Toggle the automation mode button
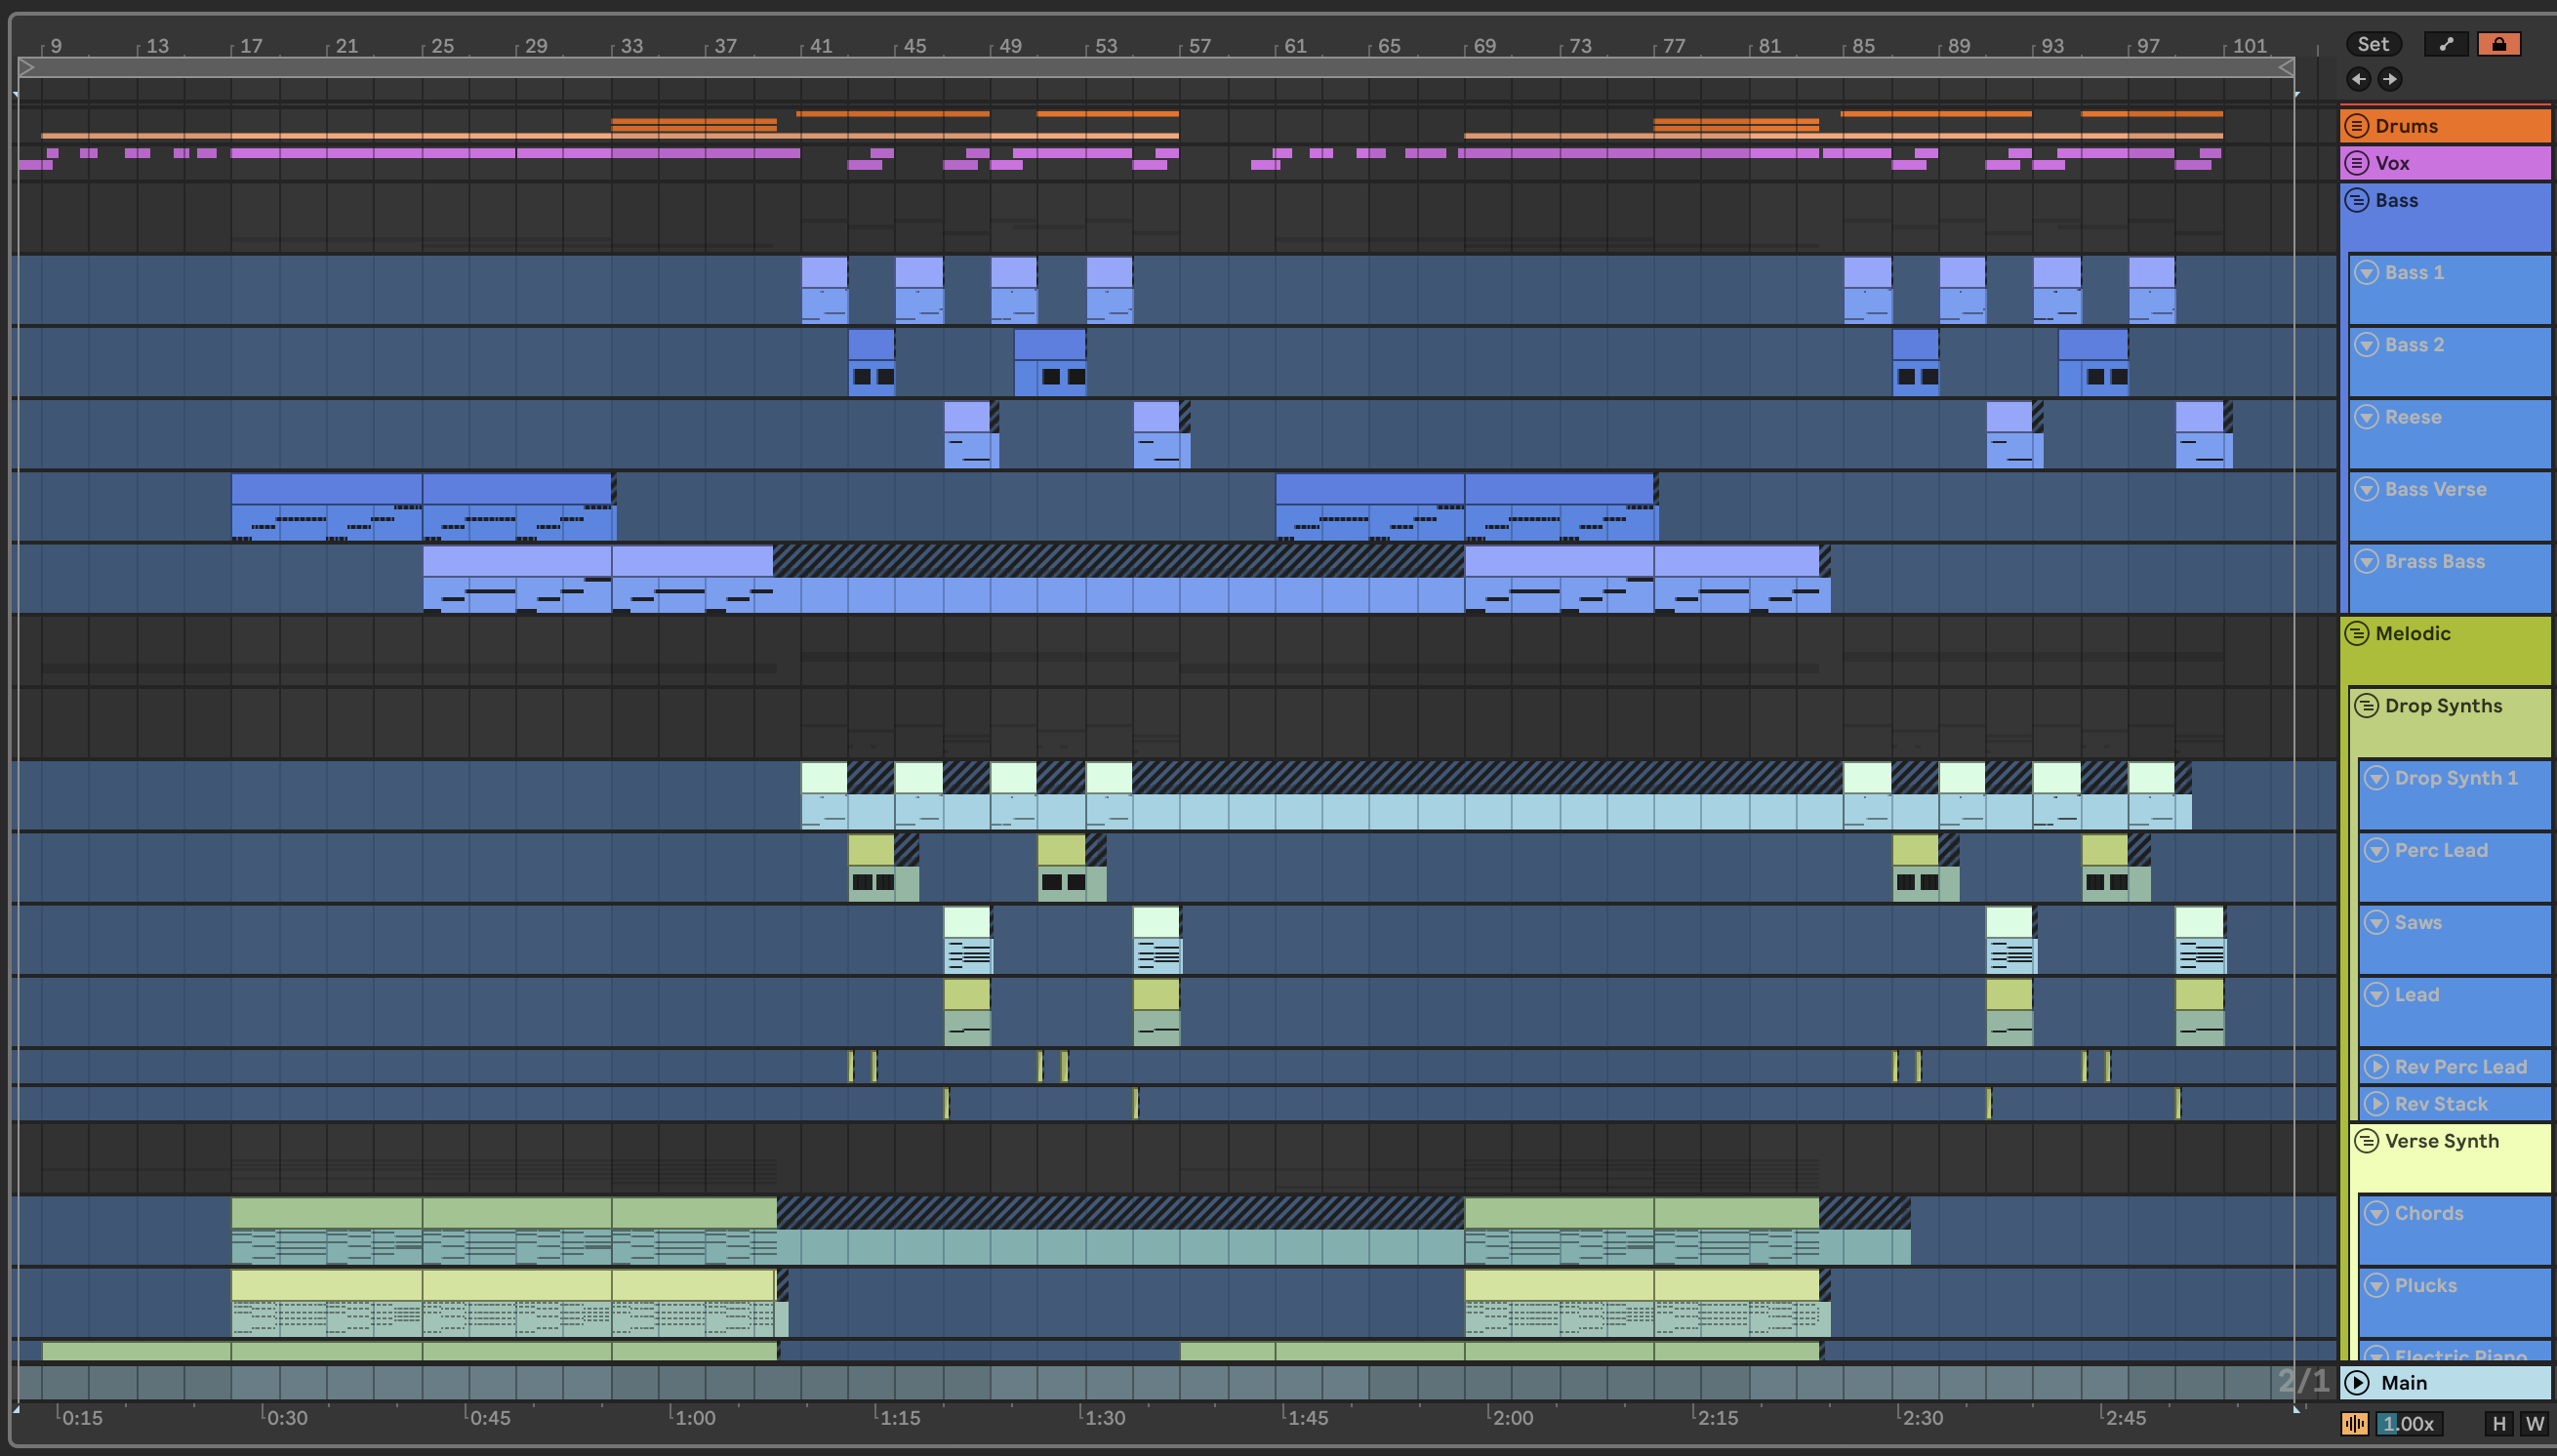The image size is (2557, 1456). [x=2445, y=44]
